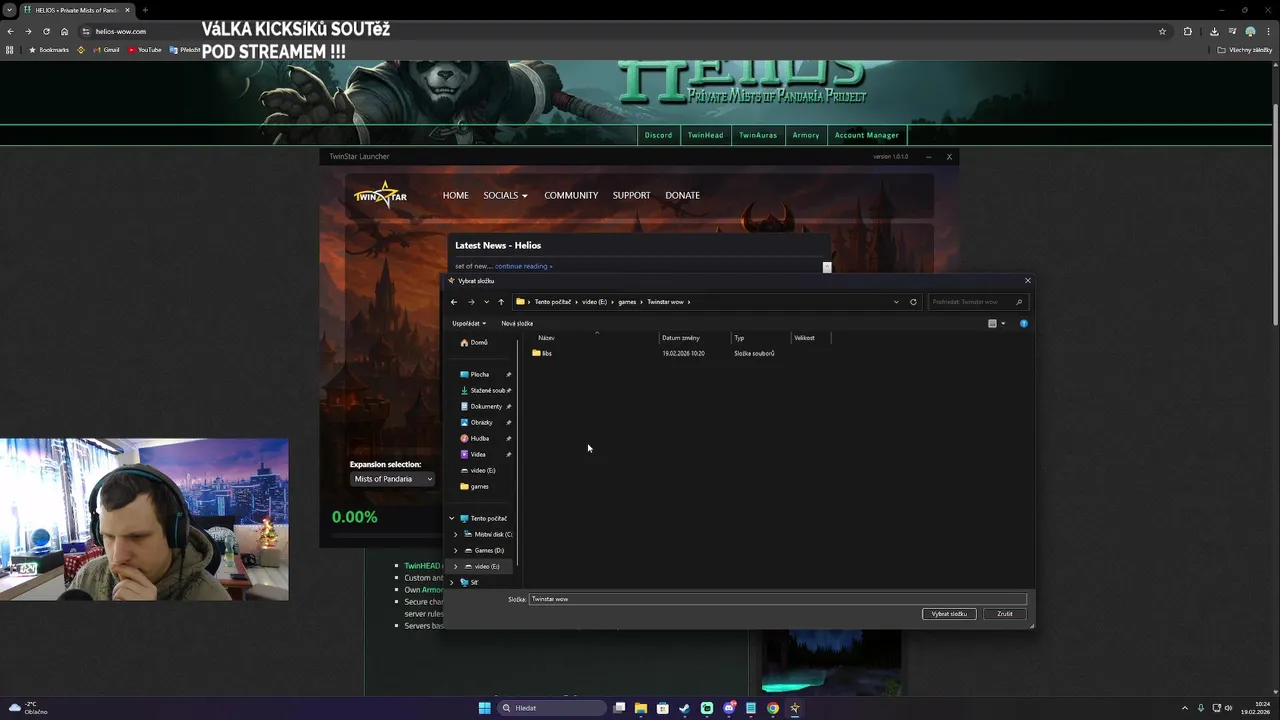Open COMMUNITY in the TwinStar Launcher
1280x720 pixels.
click(x=571, y=195)
